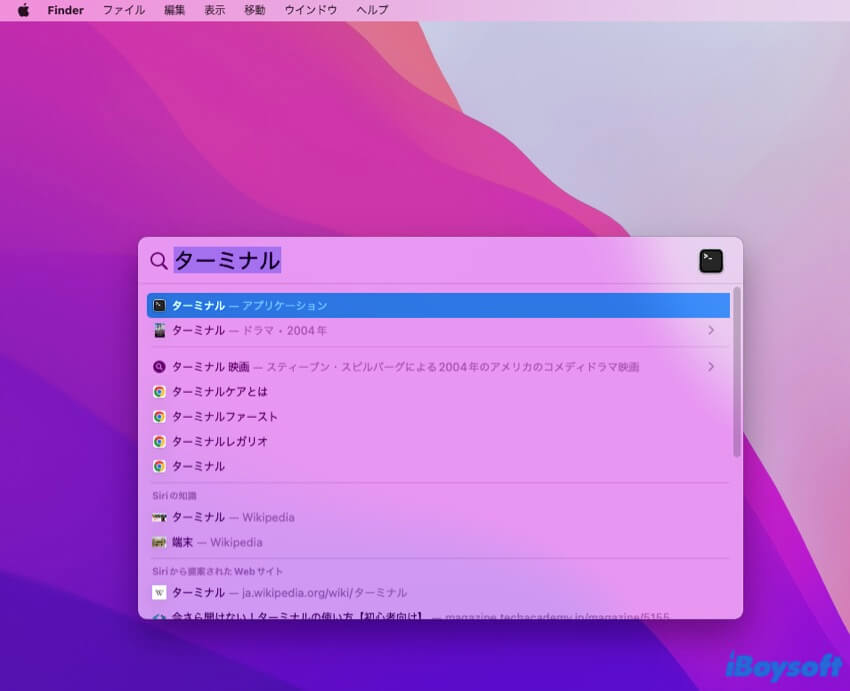Open the ja.wikipedia.org/wiki/ターミナル website result

[x=438, y=593]
